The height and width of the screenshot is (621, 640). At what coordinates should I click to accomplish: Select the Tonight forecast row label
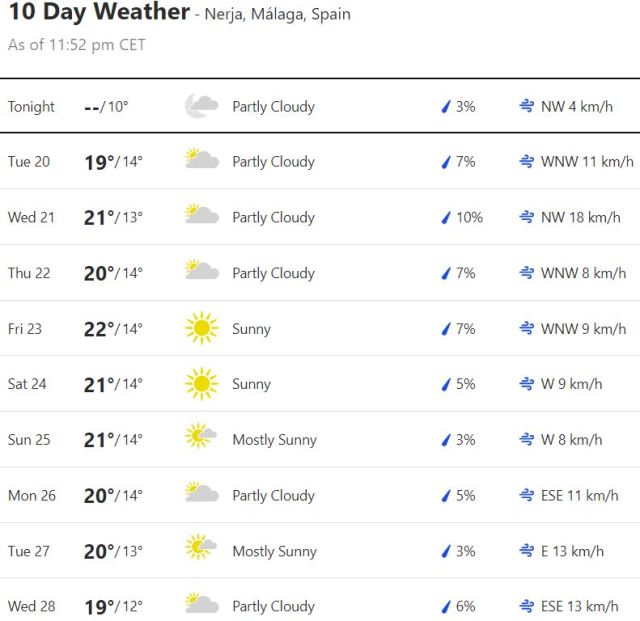click(31, 107)
